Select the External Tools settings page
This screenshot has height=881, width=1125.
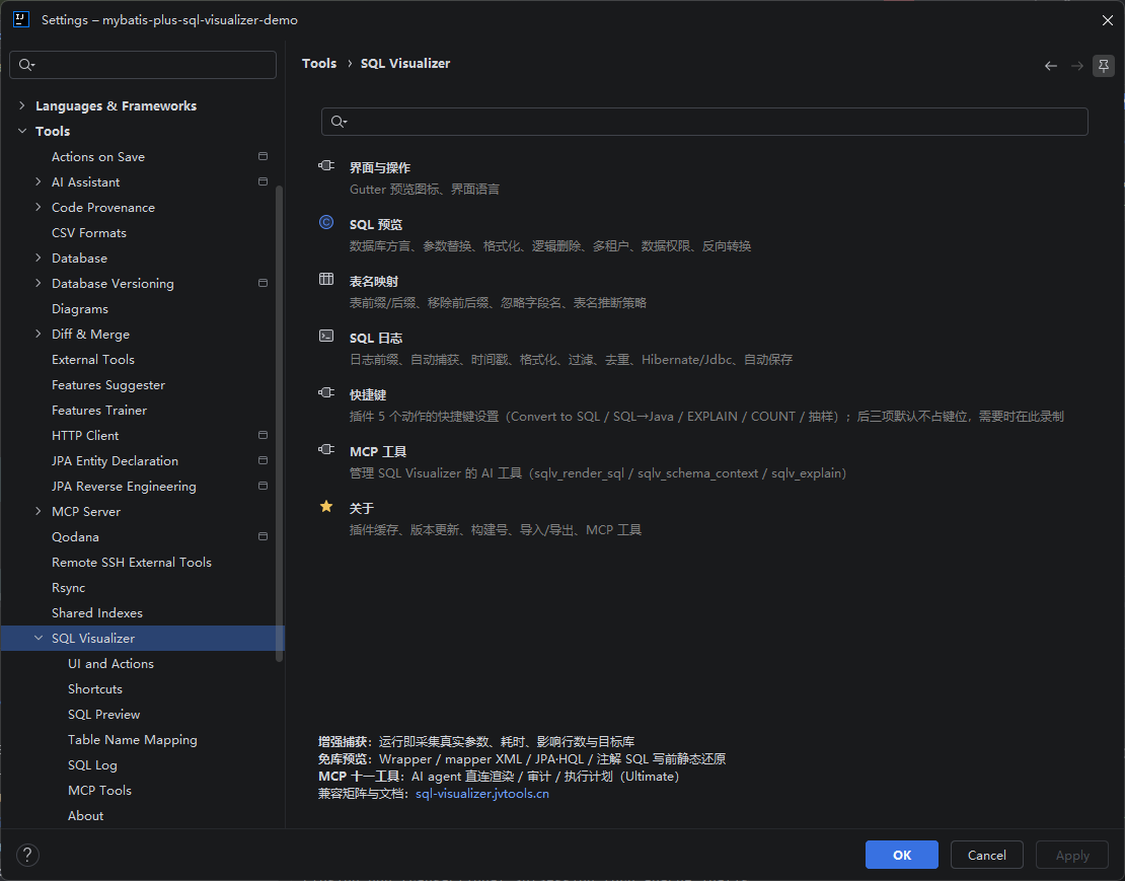tap(93, 359)
